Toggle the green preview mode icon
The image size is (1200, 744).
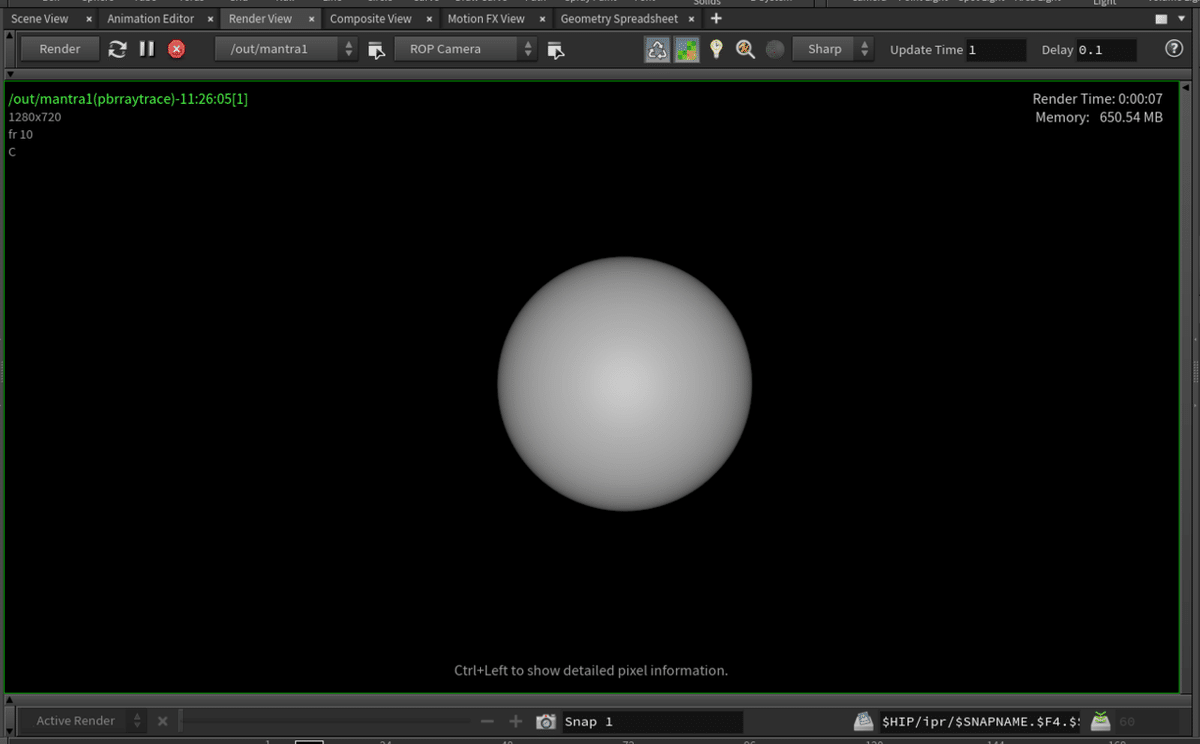point(687,48)
